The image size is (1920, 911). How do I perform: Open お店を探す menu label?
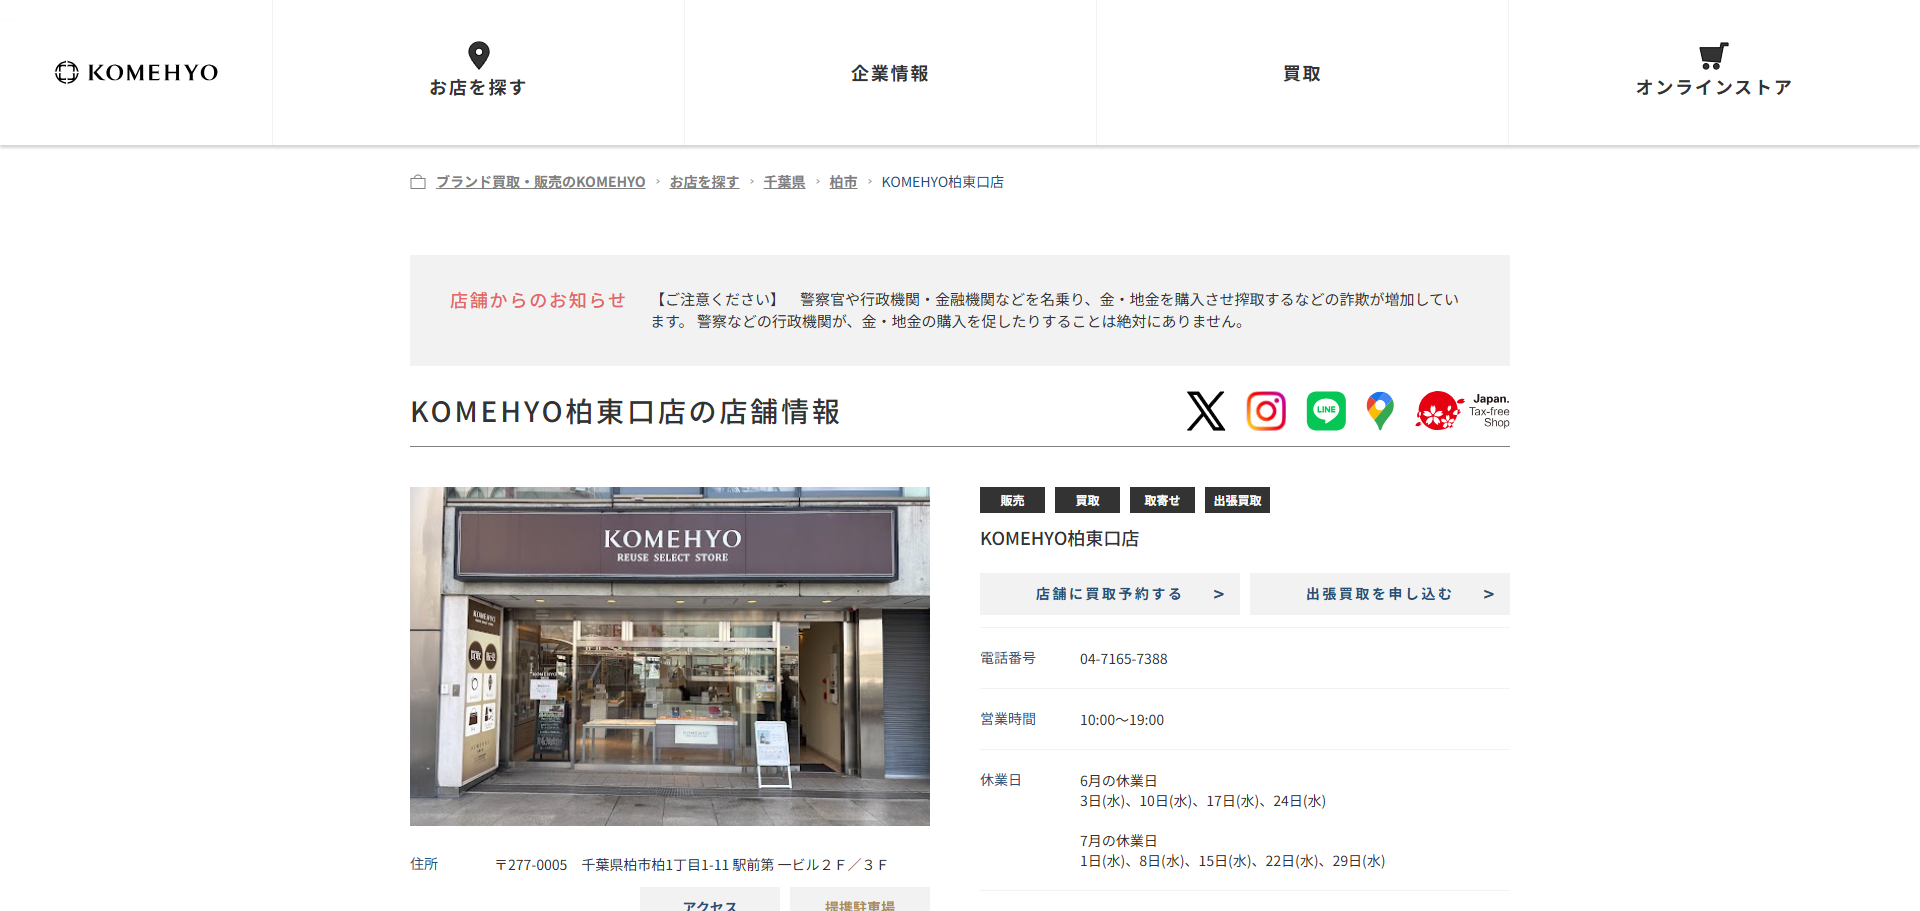478,87
